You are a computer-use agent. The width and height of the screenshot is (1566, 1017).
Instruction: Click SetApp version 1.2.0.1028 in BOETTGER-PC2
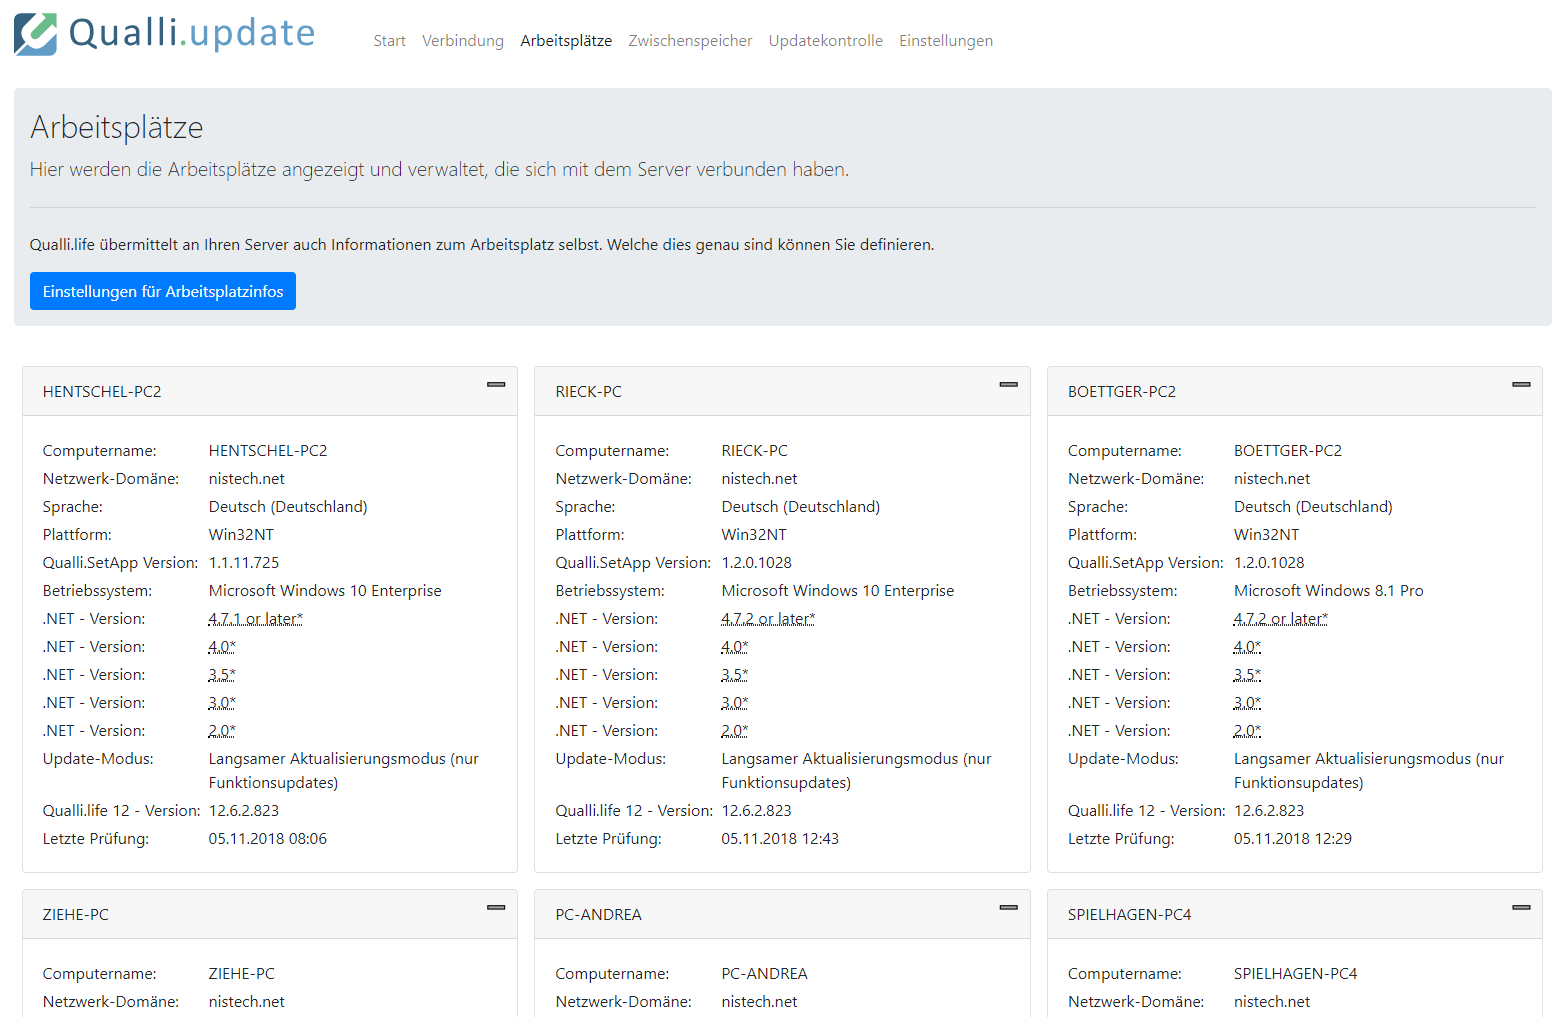(1269, 563)
